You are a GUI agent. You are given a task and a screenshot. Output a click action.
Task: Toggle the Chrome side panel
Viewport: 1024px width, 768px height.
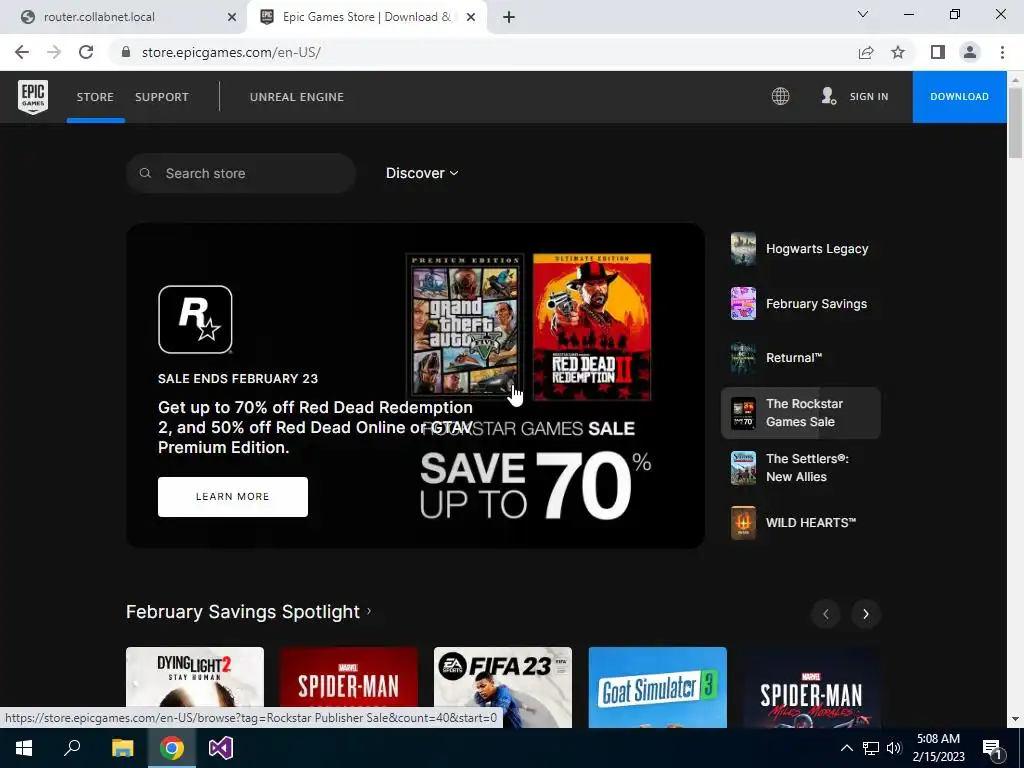point(938,52)
